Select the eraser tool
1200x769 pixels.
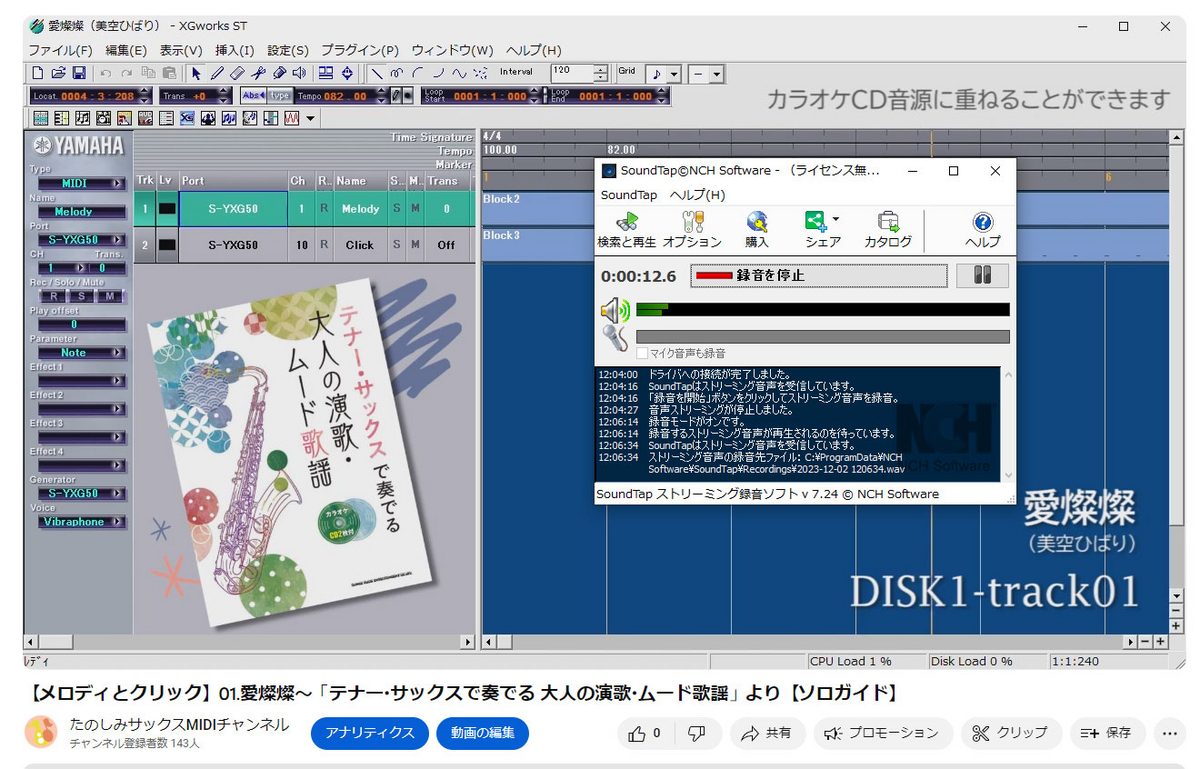(x=237, y=72)
